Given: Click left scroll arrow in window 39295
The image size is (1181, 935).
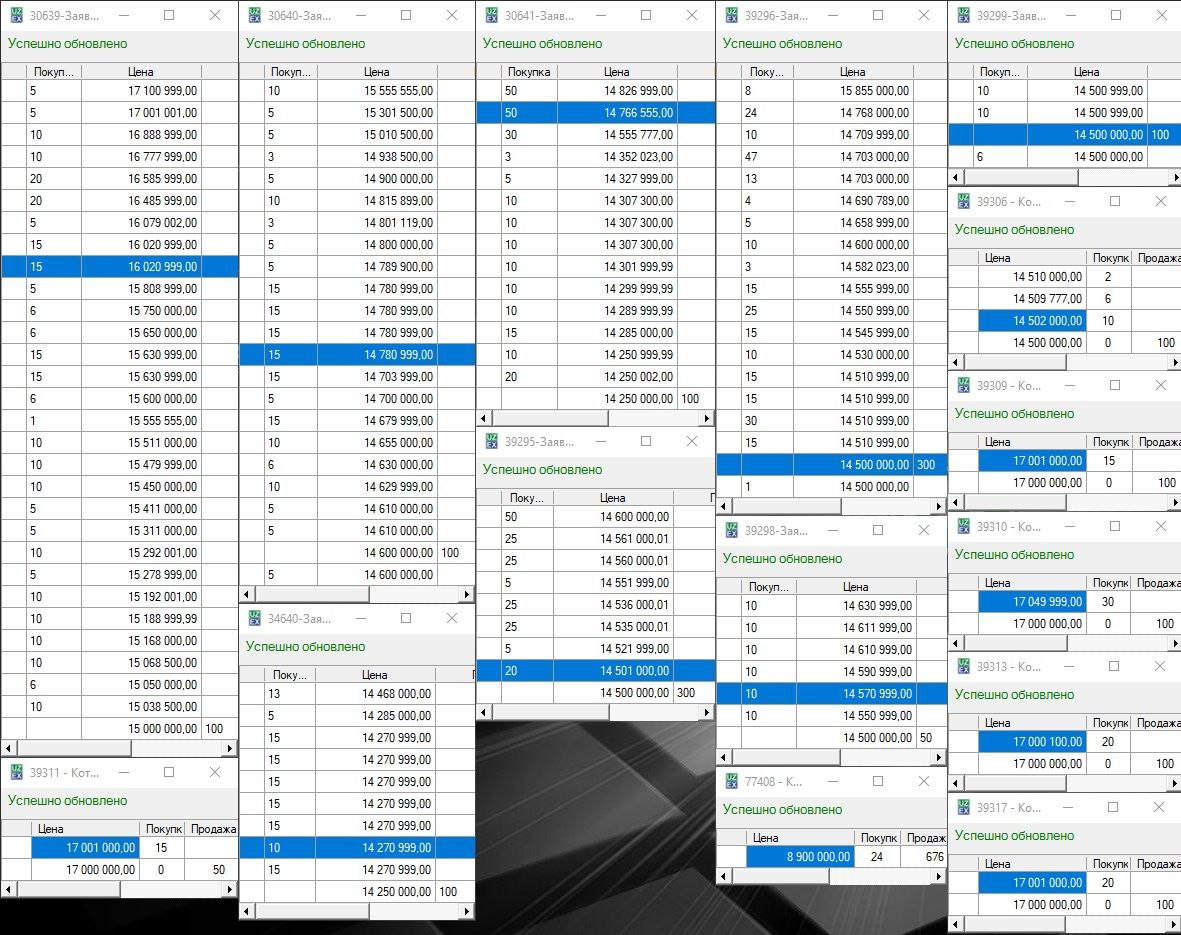Looking at the screenshot, I should tap(482, 712).
